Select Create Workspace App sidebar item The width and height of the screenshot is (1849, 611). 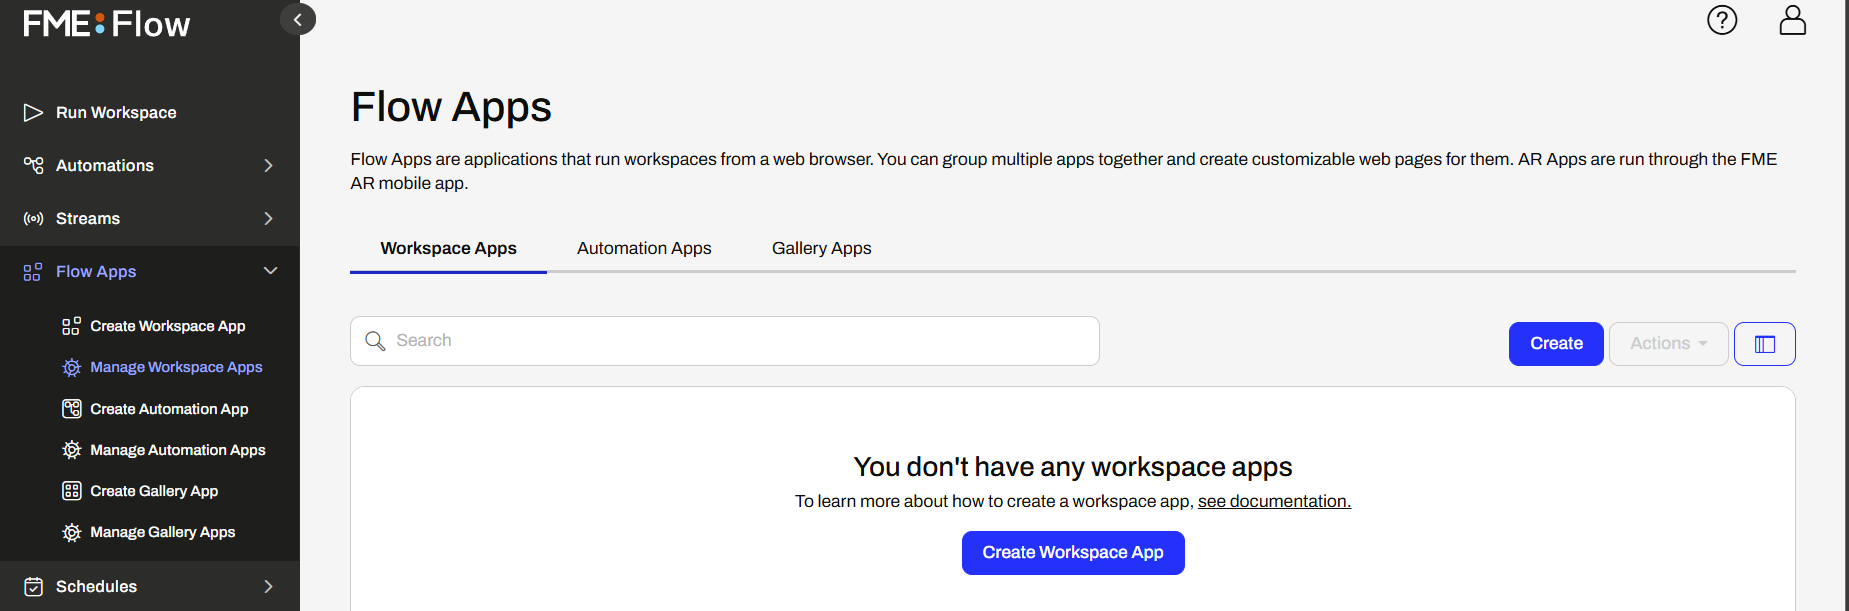(x=167, y=326)
